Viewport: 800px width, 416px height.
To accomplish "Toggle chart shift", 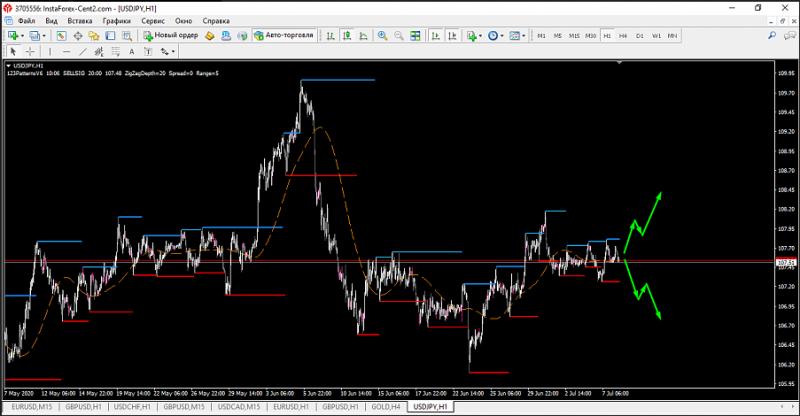I will coord(452,36).
